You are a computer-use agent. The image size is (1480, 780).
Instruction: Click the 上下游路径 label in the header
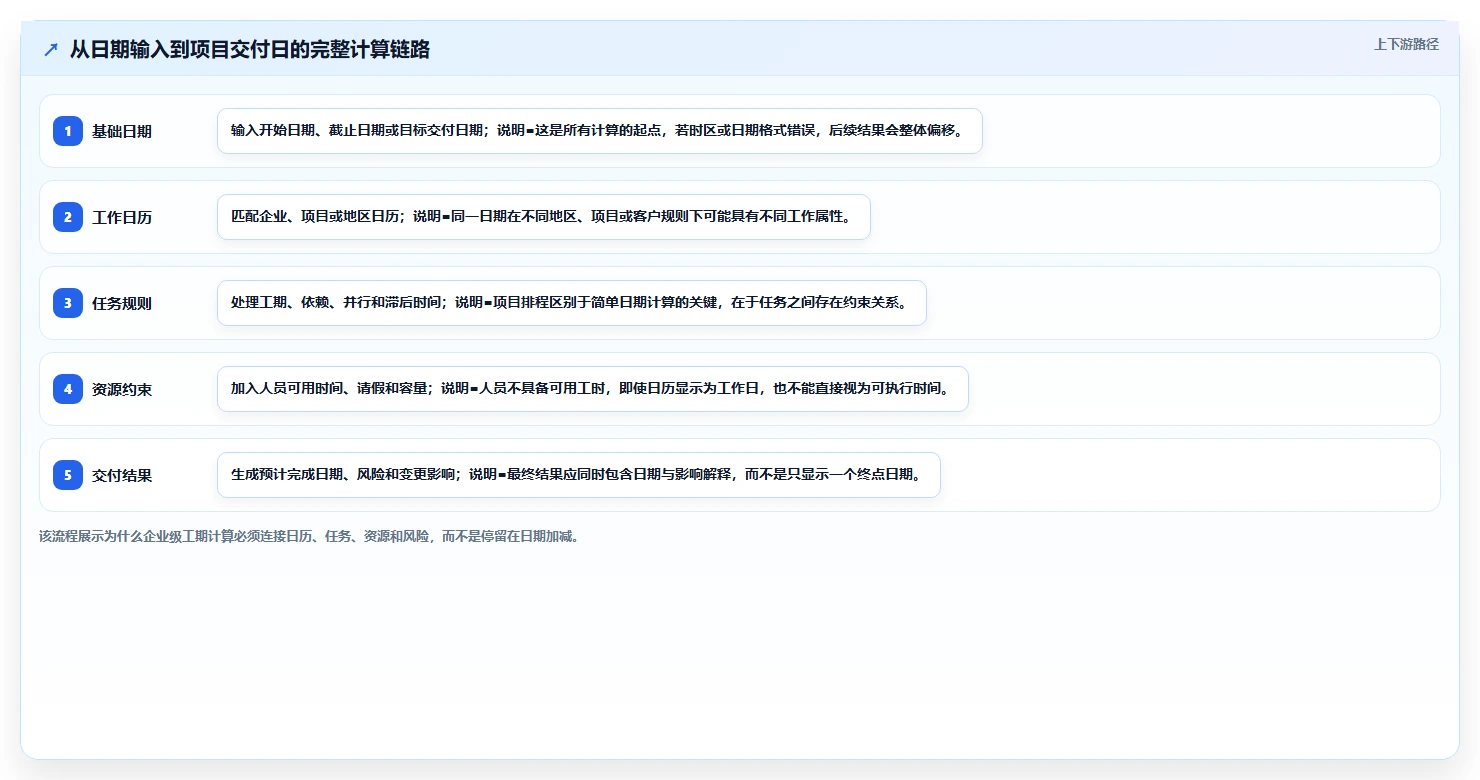[1406, 44]
